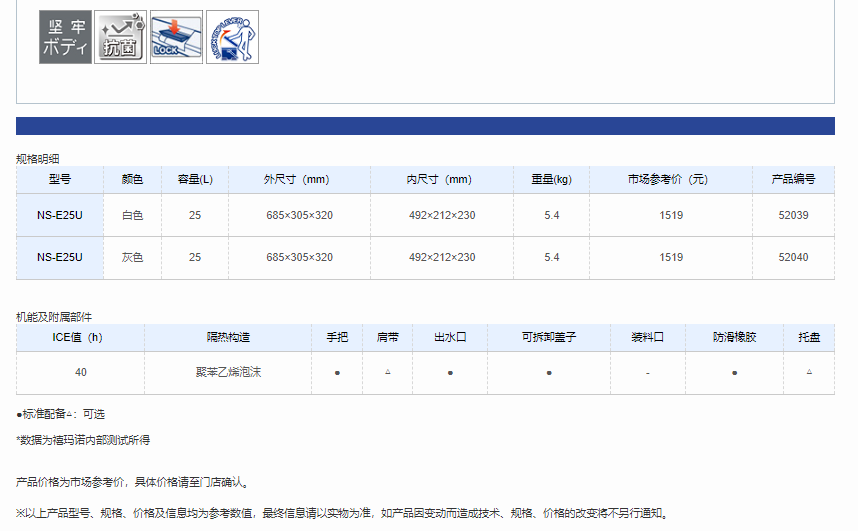Click the *数据为禧玛诺内部测试所得 note
862x531 pixels.
[83, 440]
